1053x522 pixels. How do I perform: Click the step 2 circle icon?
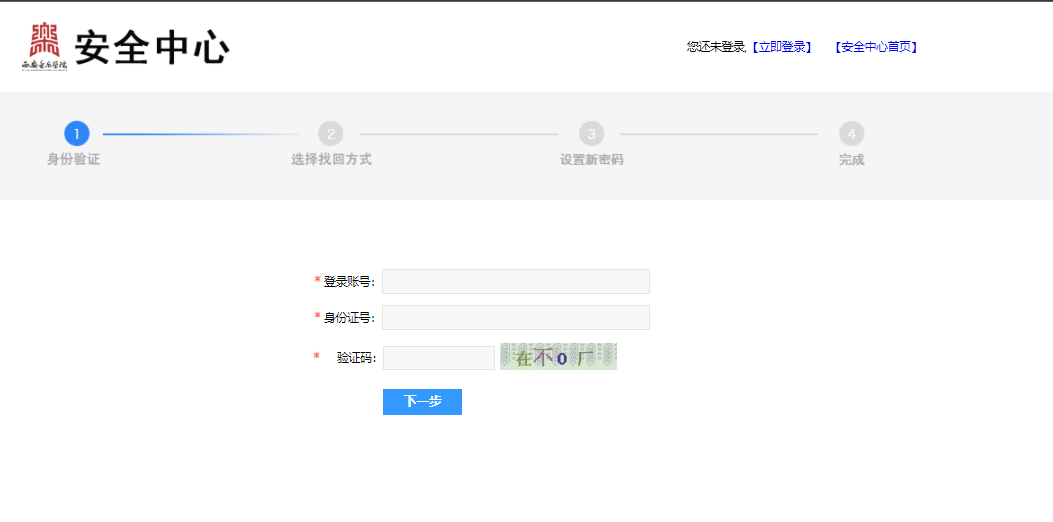[331, 134]
